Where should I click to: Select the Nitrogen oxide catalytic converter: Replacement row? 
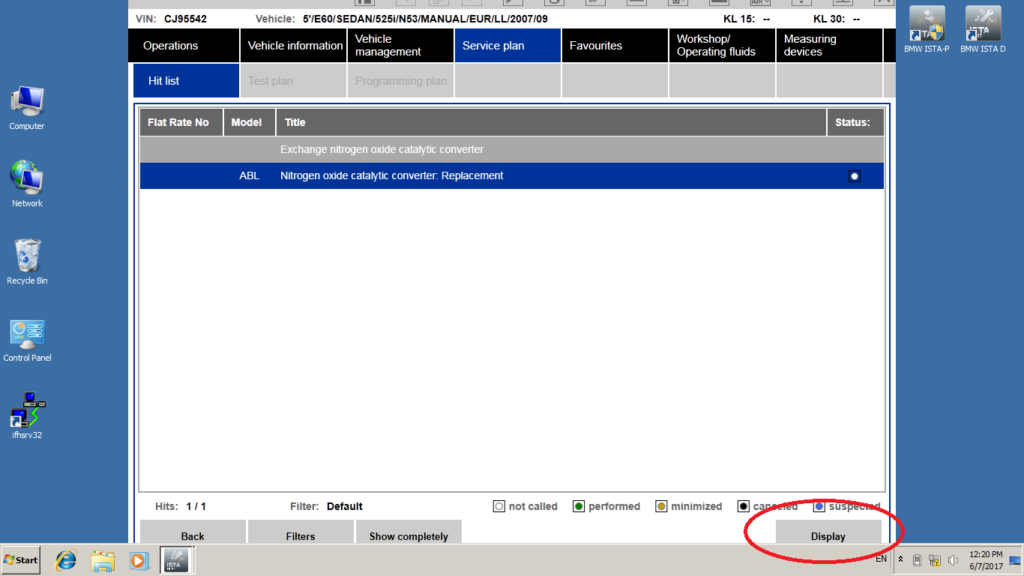(x=511, y=176)
